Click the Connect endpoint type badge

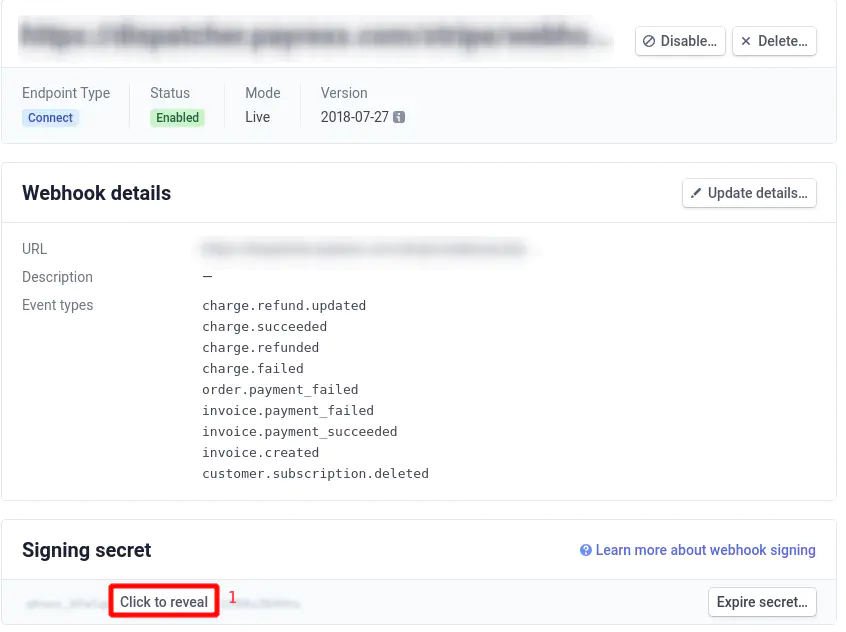pyautogui.click(x=50, y=117)
